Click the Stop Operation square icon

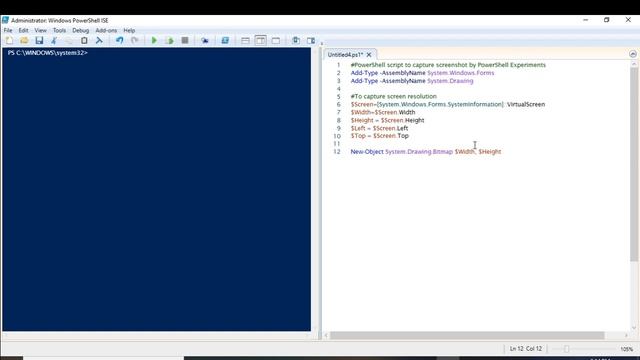[x=185, y=40]
